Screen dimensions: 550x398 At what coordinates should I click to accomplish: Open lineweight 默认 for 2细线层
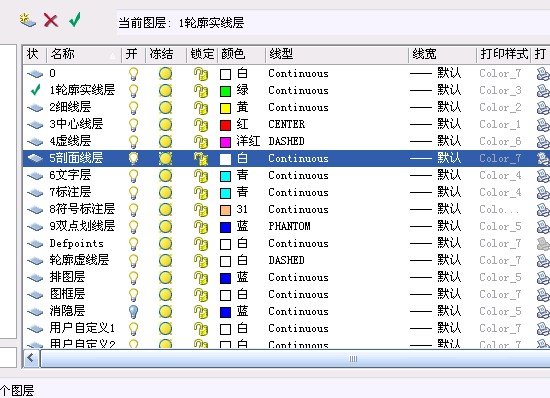pos(436,108)
